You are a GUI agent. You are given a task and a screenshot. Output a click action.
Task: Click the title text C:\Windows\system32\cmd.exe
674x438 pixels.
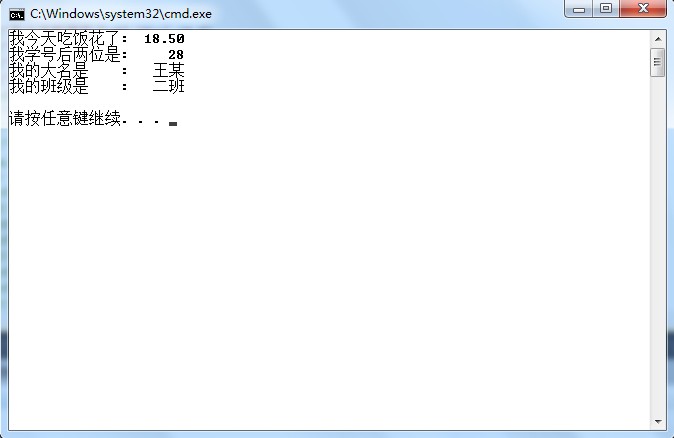click(121, 14)
